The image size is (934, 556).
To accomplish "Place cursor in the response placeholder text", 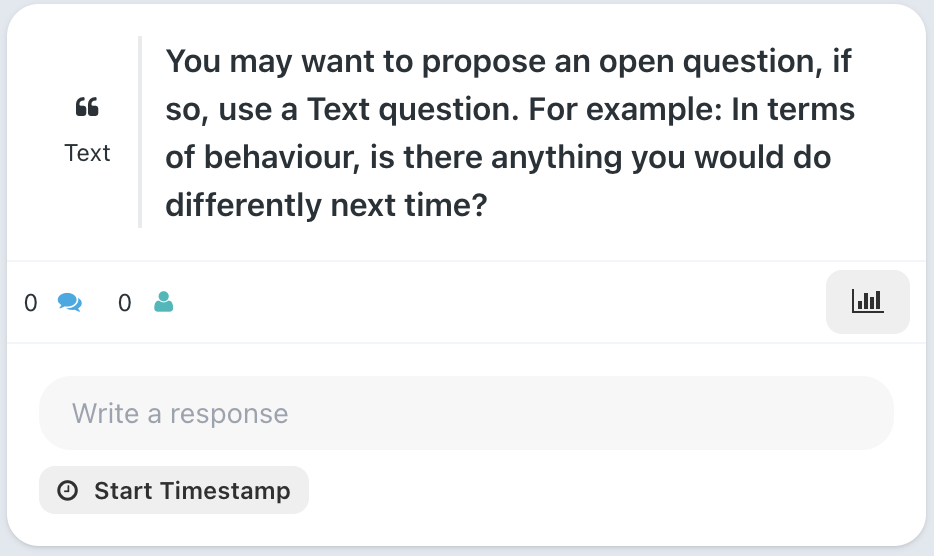I will 180,414.
